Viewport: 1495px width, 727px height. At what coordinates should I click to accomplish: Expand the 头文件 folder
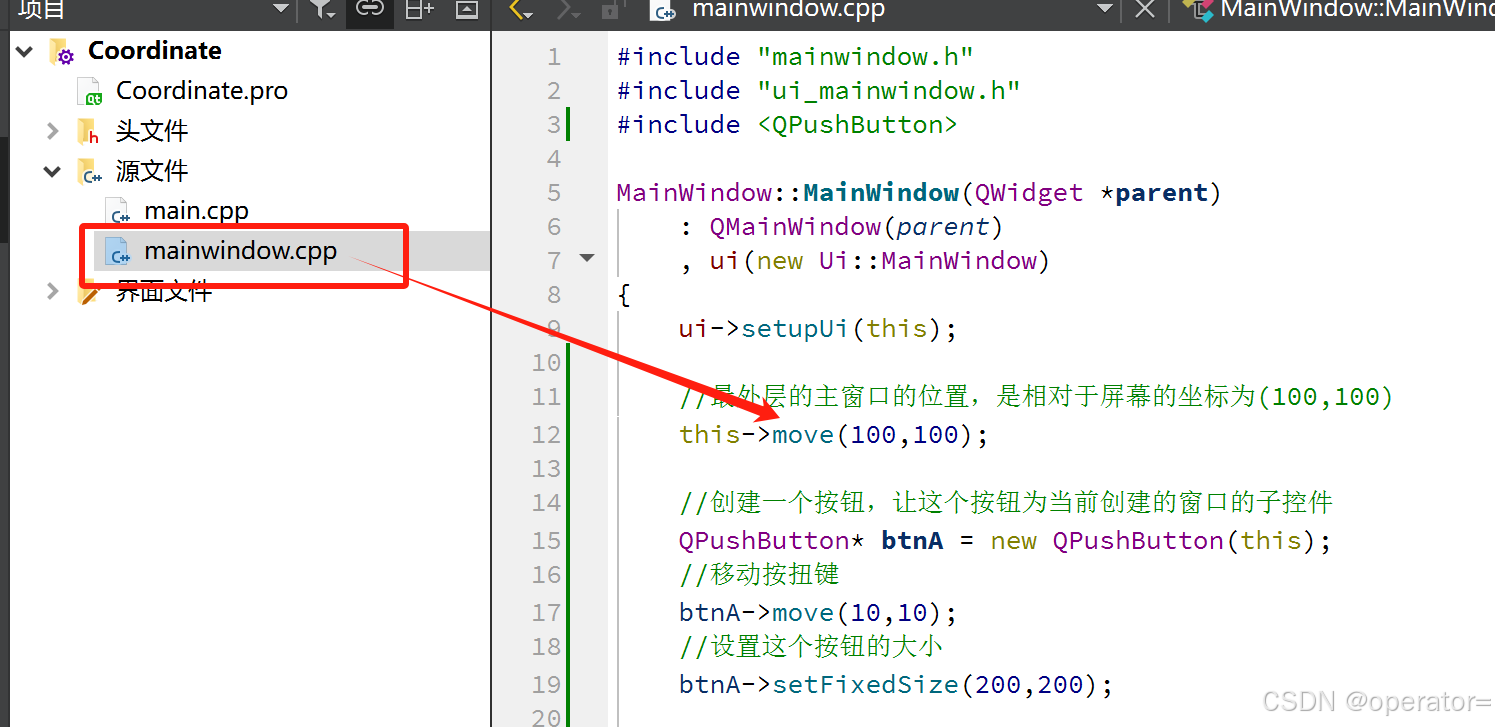pos(53,131)
